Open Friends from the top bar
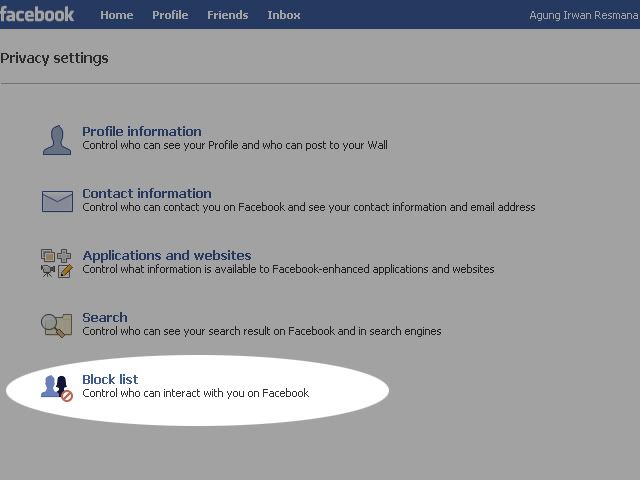 [227, 15]
